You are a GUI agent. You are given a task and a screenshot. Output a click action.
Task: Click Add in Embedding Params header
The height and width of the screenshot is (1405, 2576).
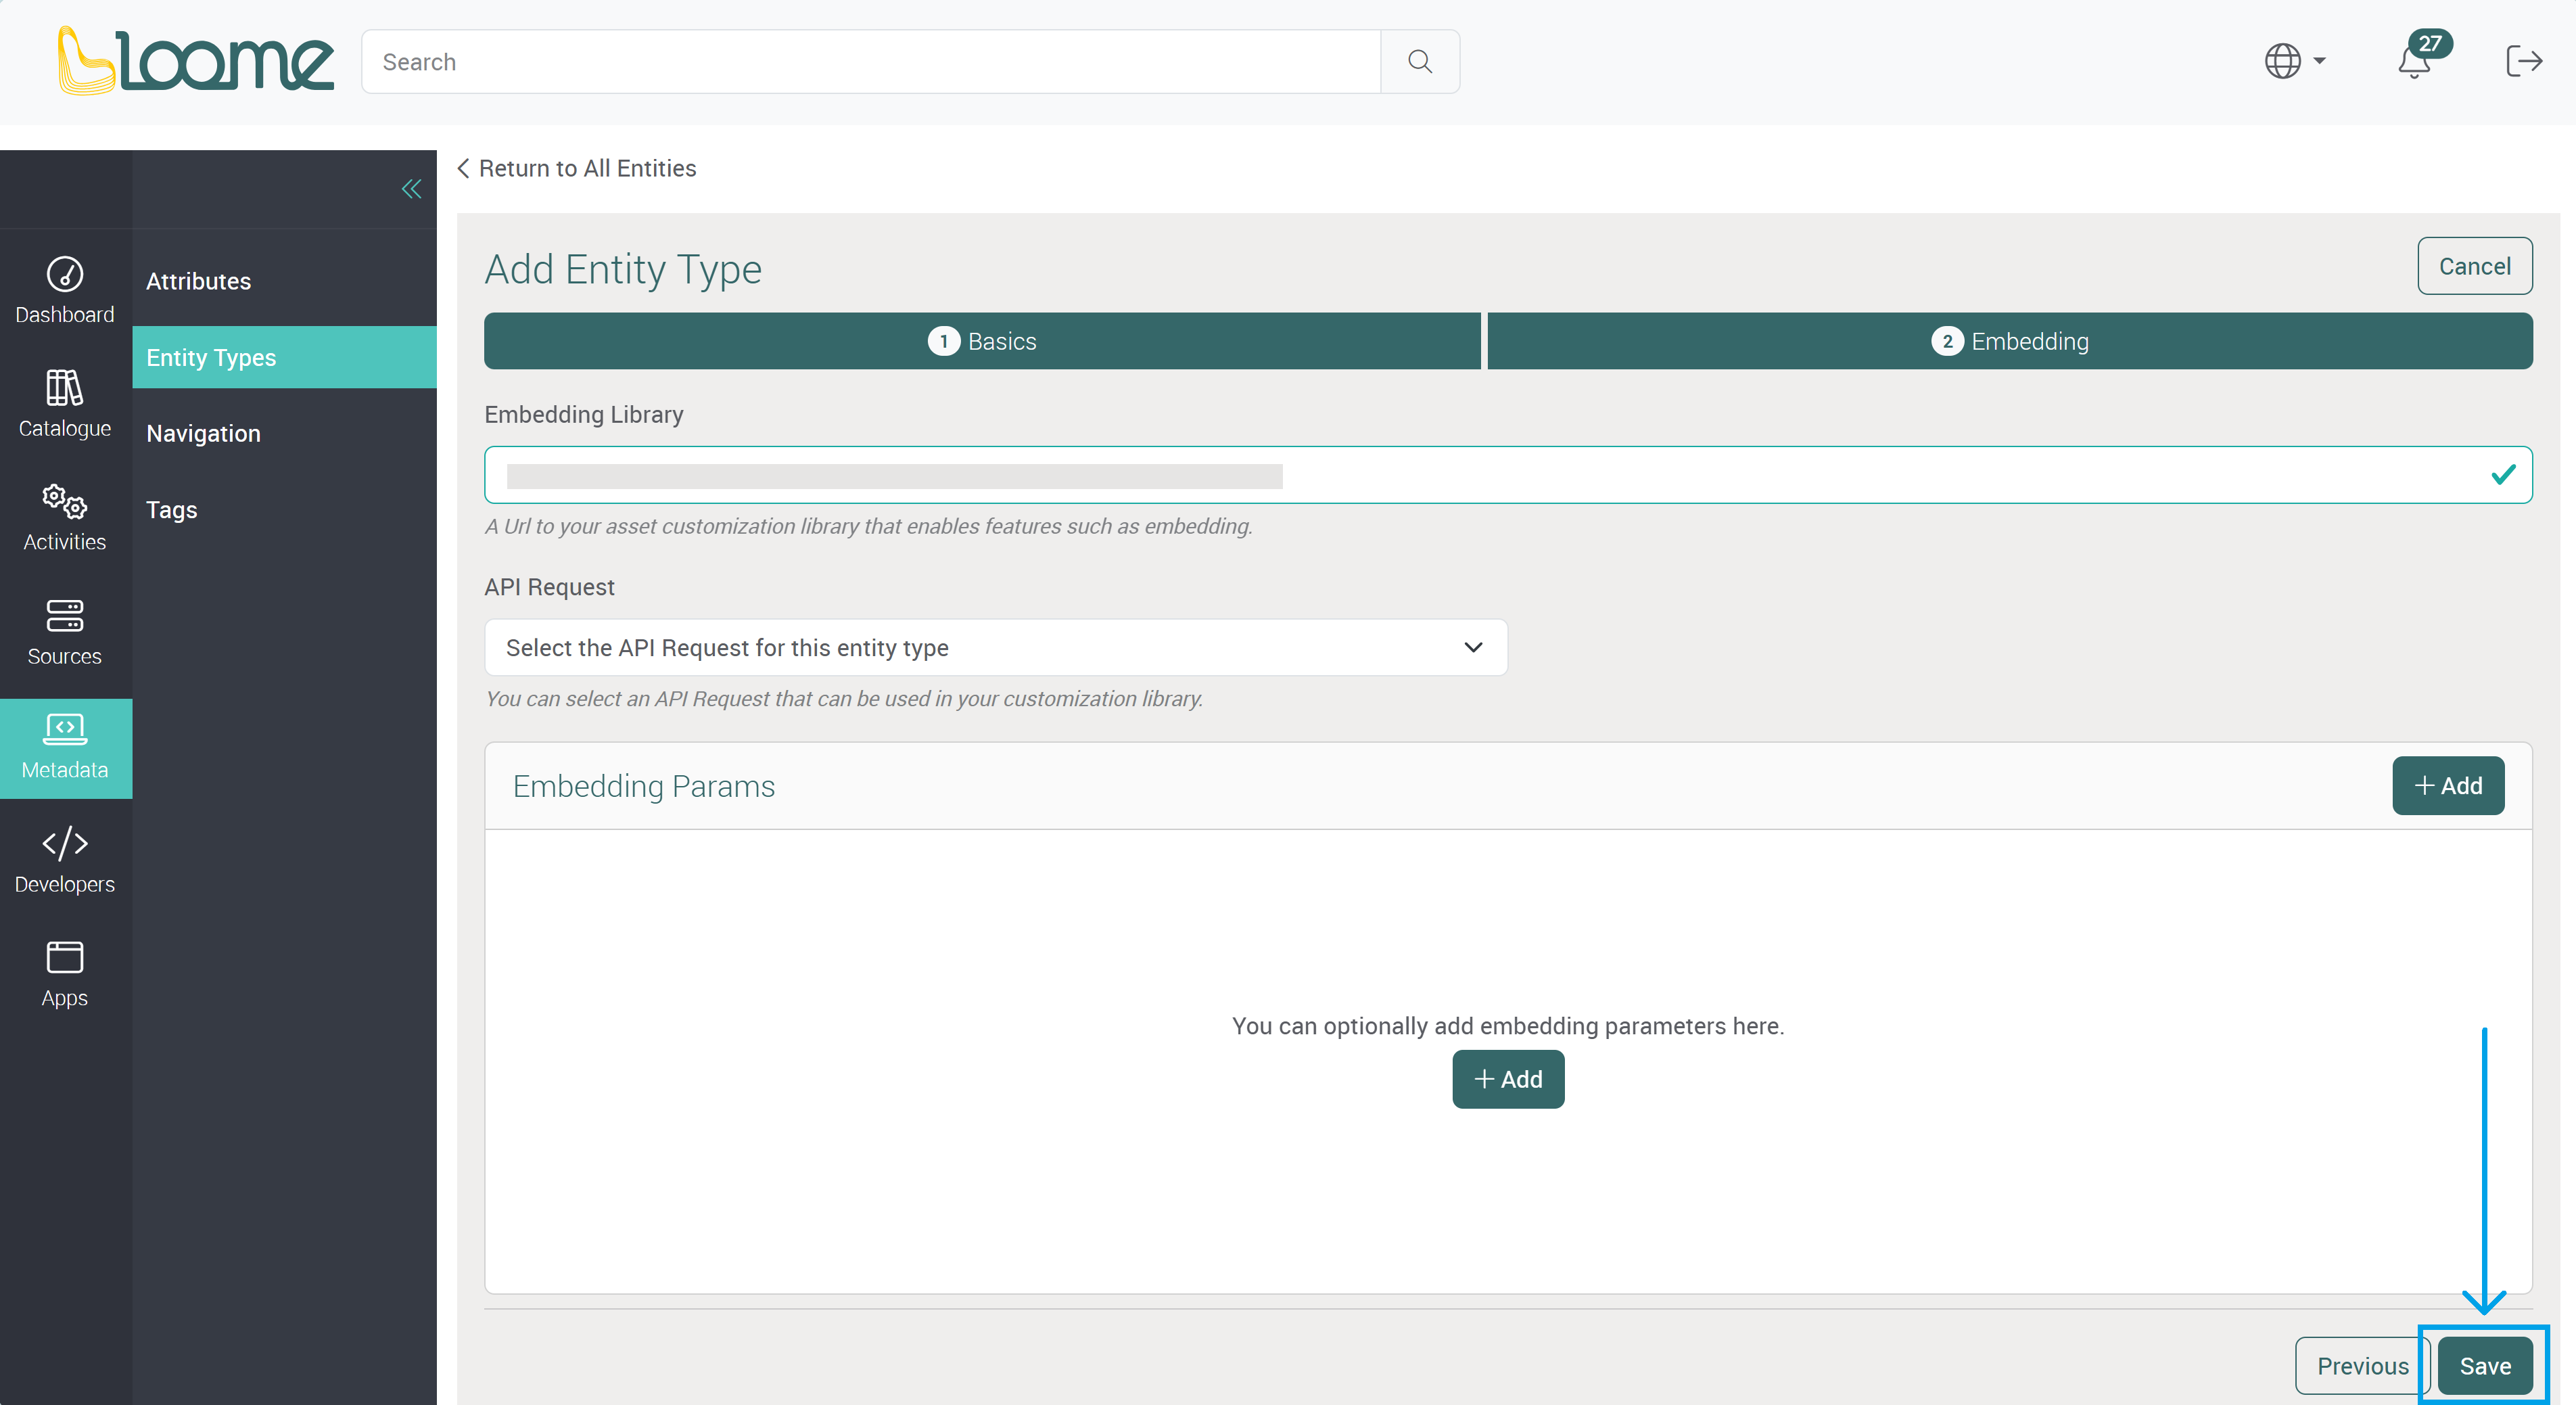[2448, 785]
